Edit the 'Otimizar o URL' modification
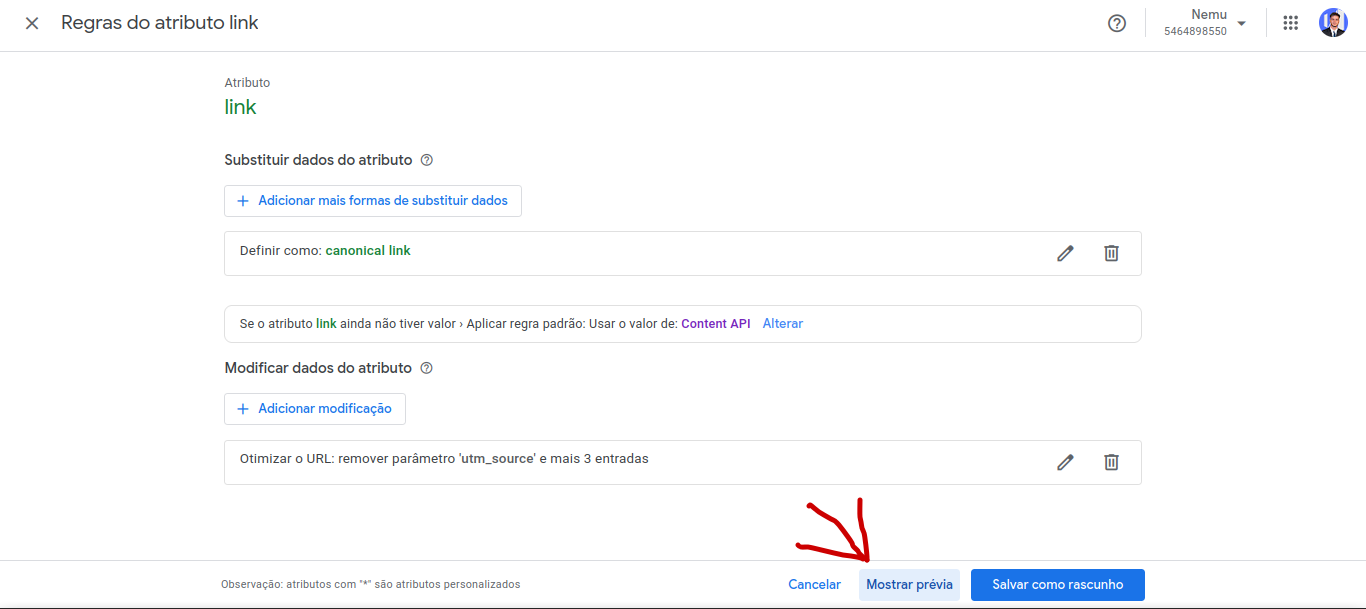The width and height of the screenshot is (1366, 609). pyautogui.click(x=1065, y=462)
